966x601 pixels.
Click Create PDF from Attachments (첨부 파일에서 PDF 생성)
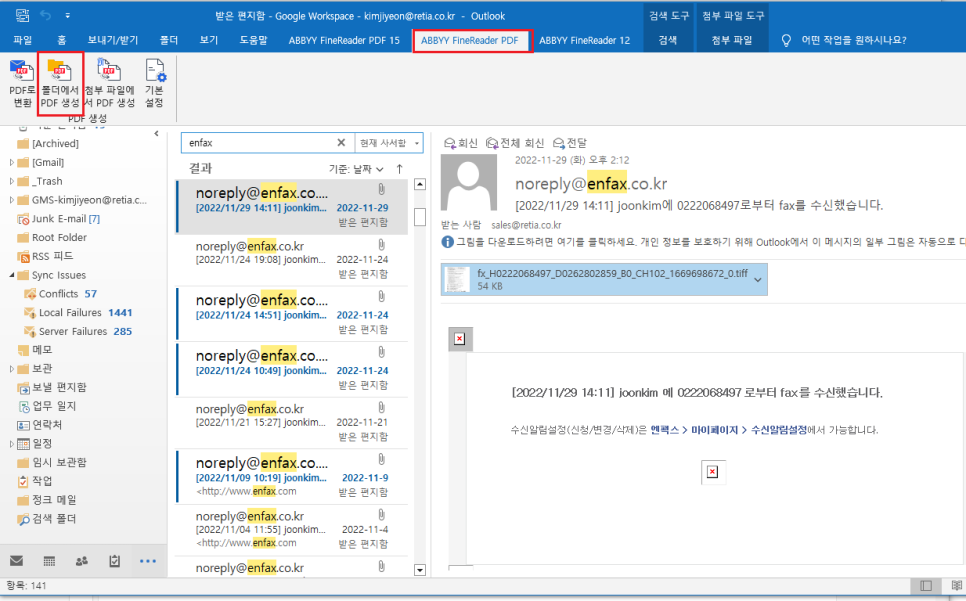pyautogui.click(x=109, y=83)
